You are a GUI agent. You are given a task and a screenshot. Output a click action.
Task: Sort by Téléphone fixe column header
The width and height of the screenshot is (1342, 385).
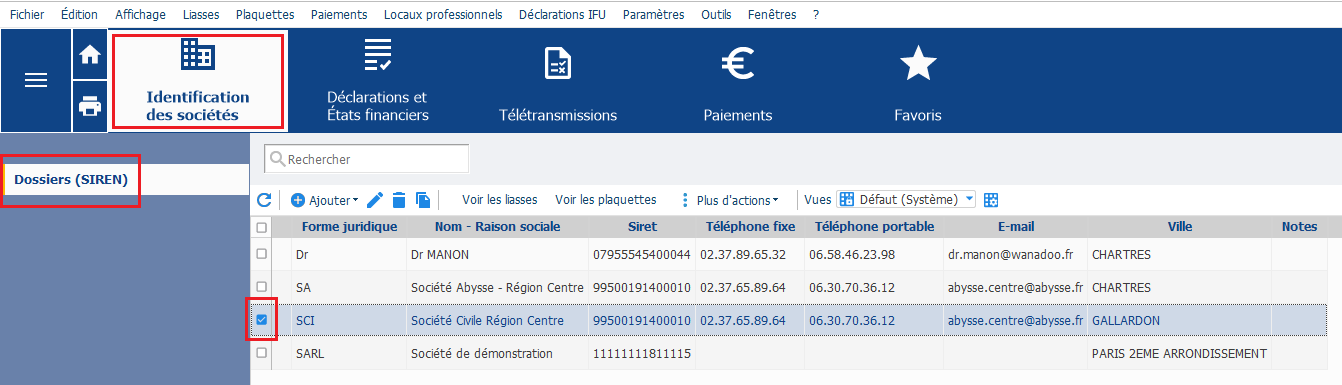(750, 227)
